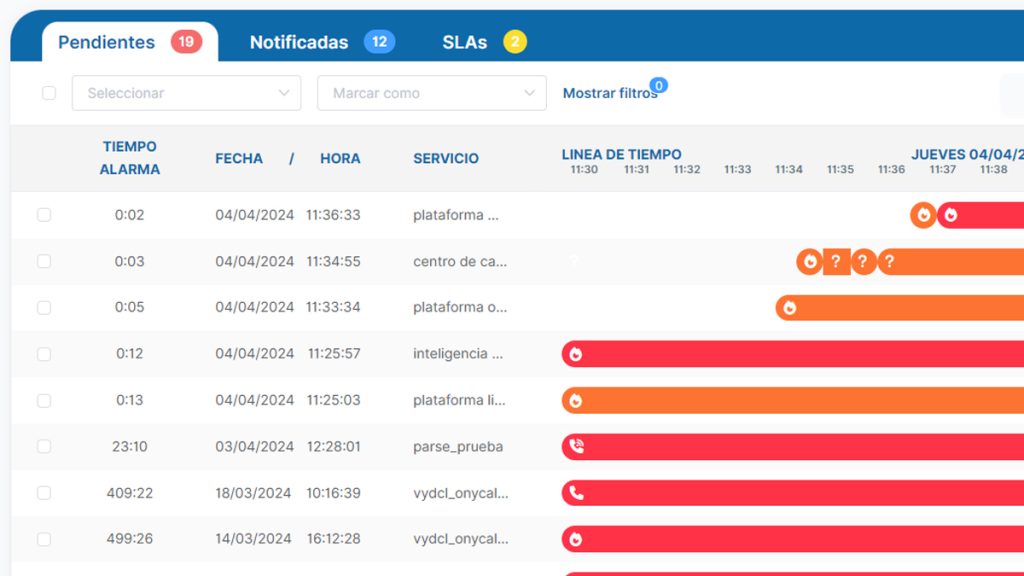Check the row with alarm time 0:13
Viewport: 1024px width, 576px height.
44,400
